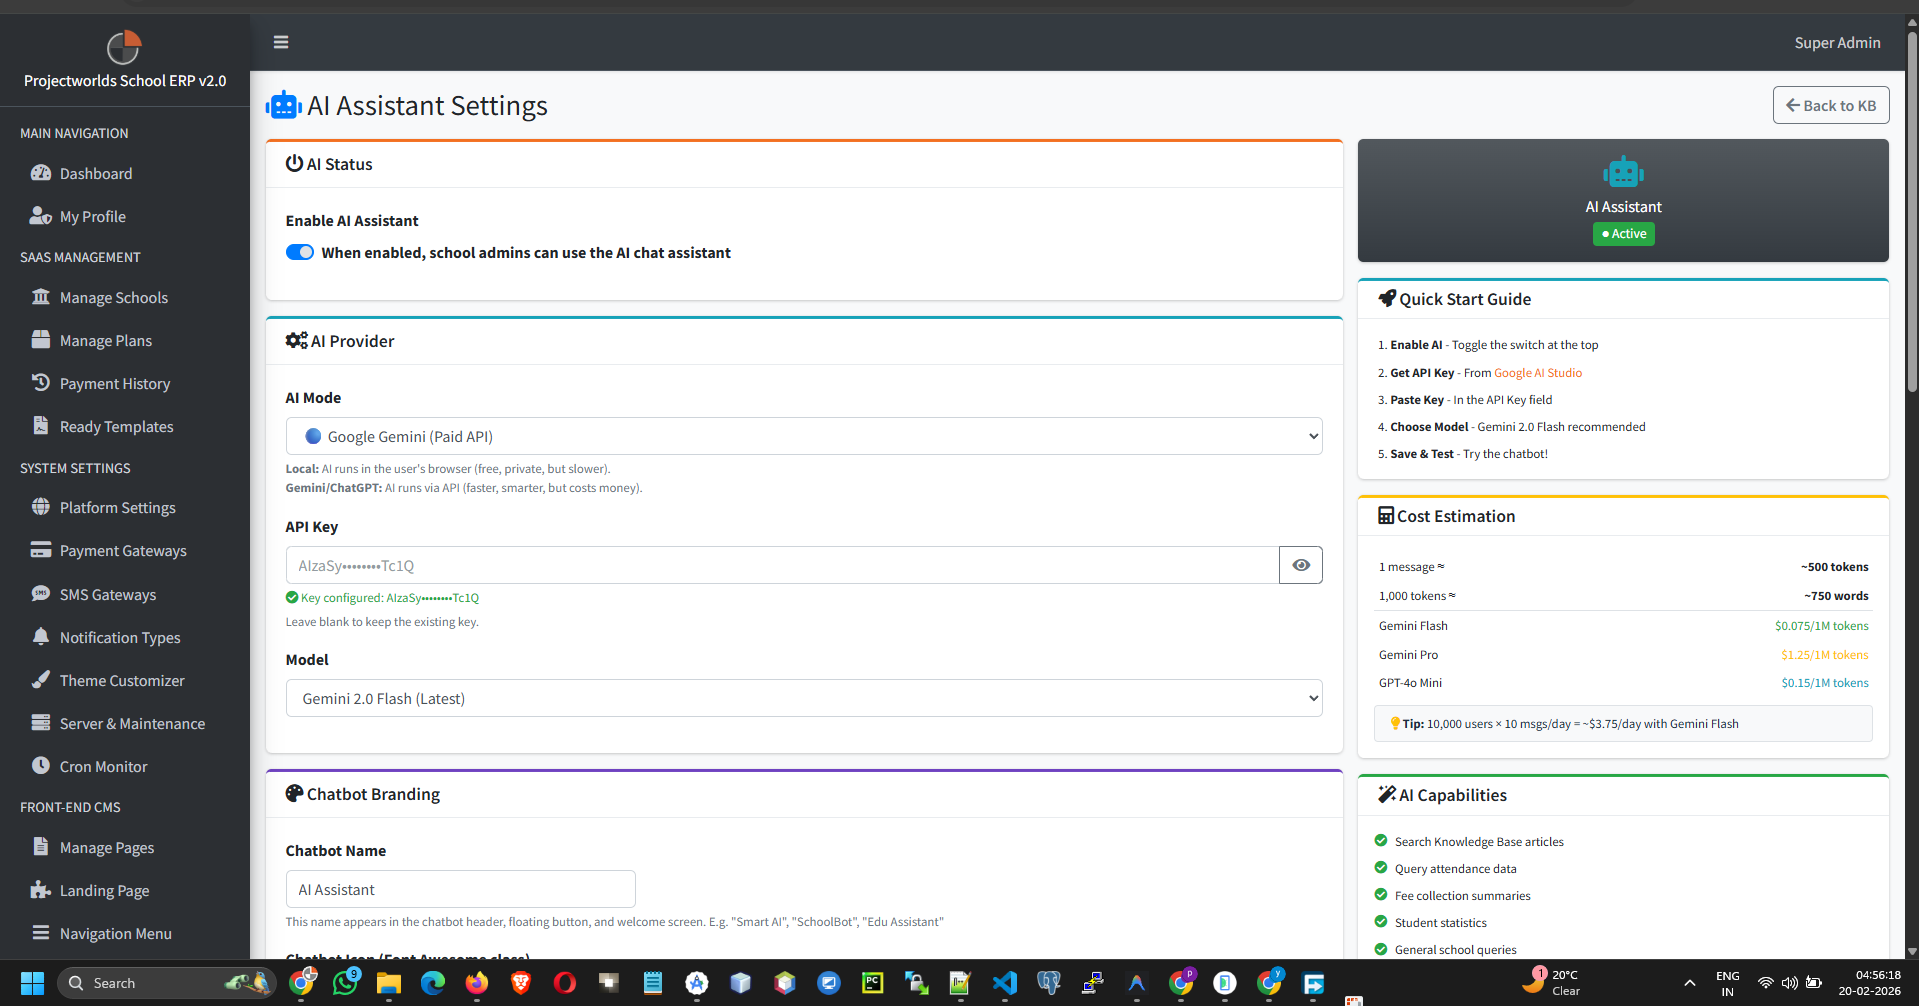Screen dimensions: 1919x1006
Task: Select the Dashboard icon in the sidebar
Action: (x=41, y=173)
